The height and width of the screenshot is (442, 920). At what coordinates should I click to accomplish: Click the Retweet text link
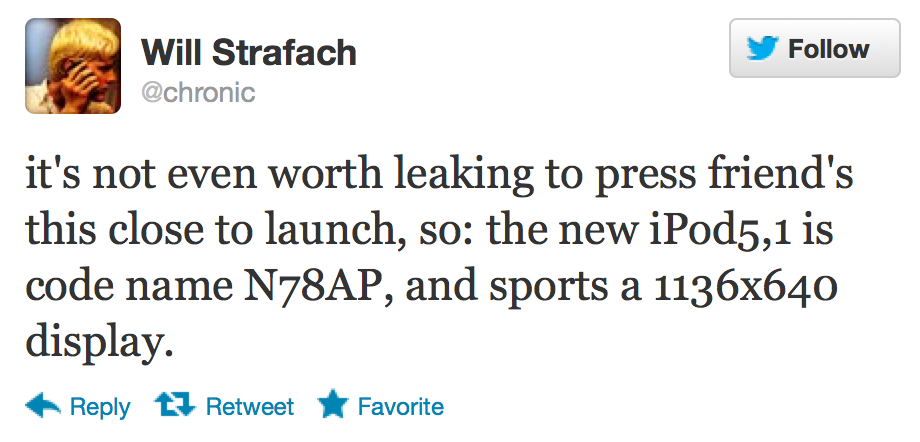249,407
